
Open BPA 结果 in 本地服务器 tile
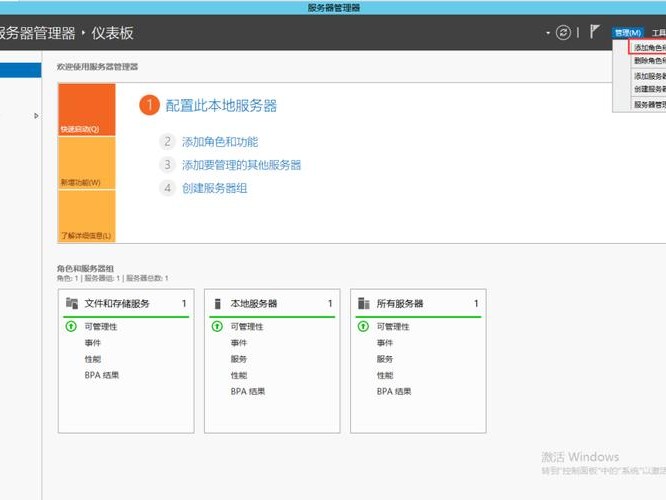pyautogui.click(x=248, y=391)
